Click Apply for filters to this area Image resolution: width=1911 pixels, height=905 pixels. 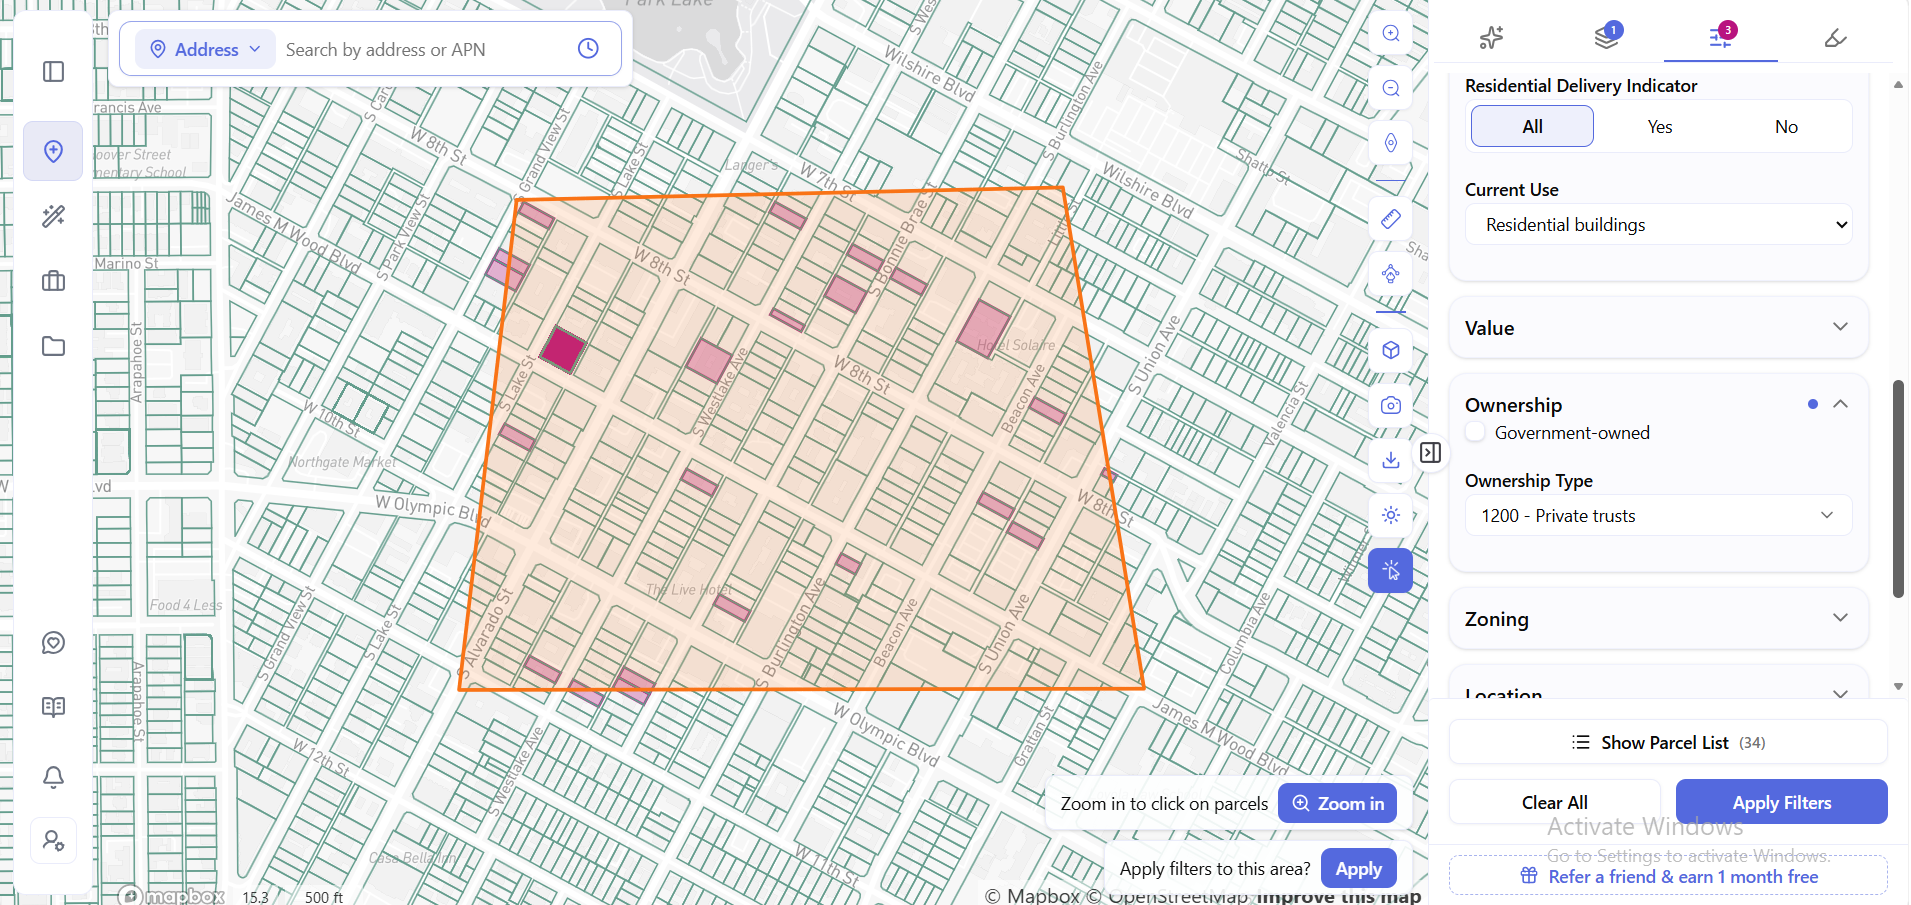(1358, 869)
